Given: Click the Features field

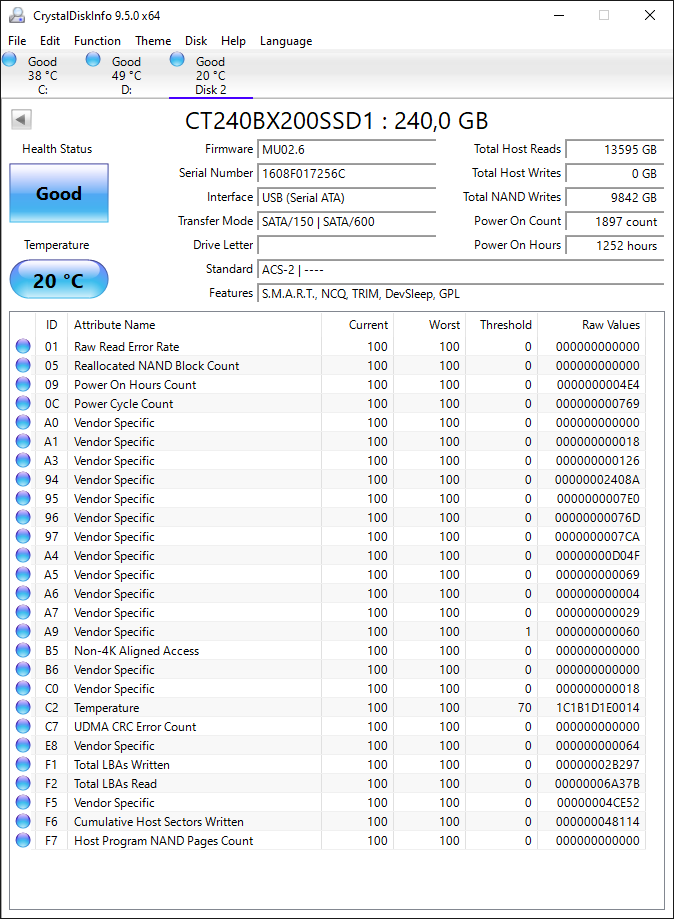Looking at the screenshot, I should pos(461,294).
